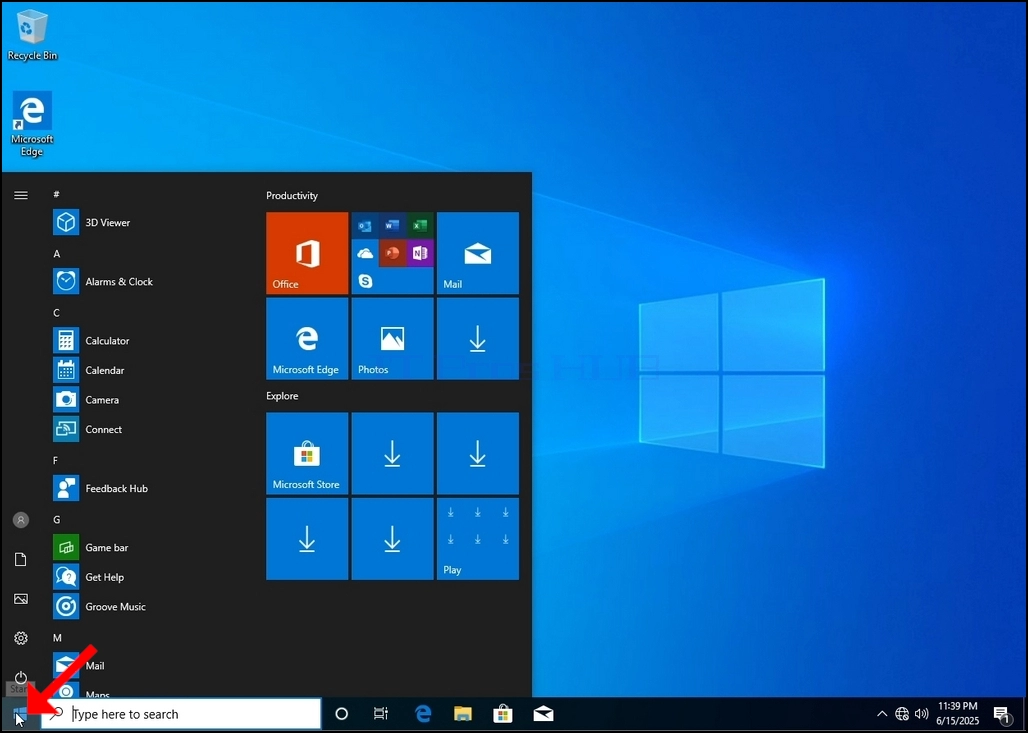Open Settings gear in Start sidebar
This screenshot has width=1028, height=733.
coord(21,638)
